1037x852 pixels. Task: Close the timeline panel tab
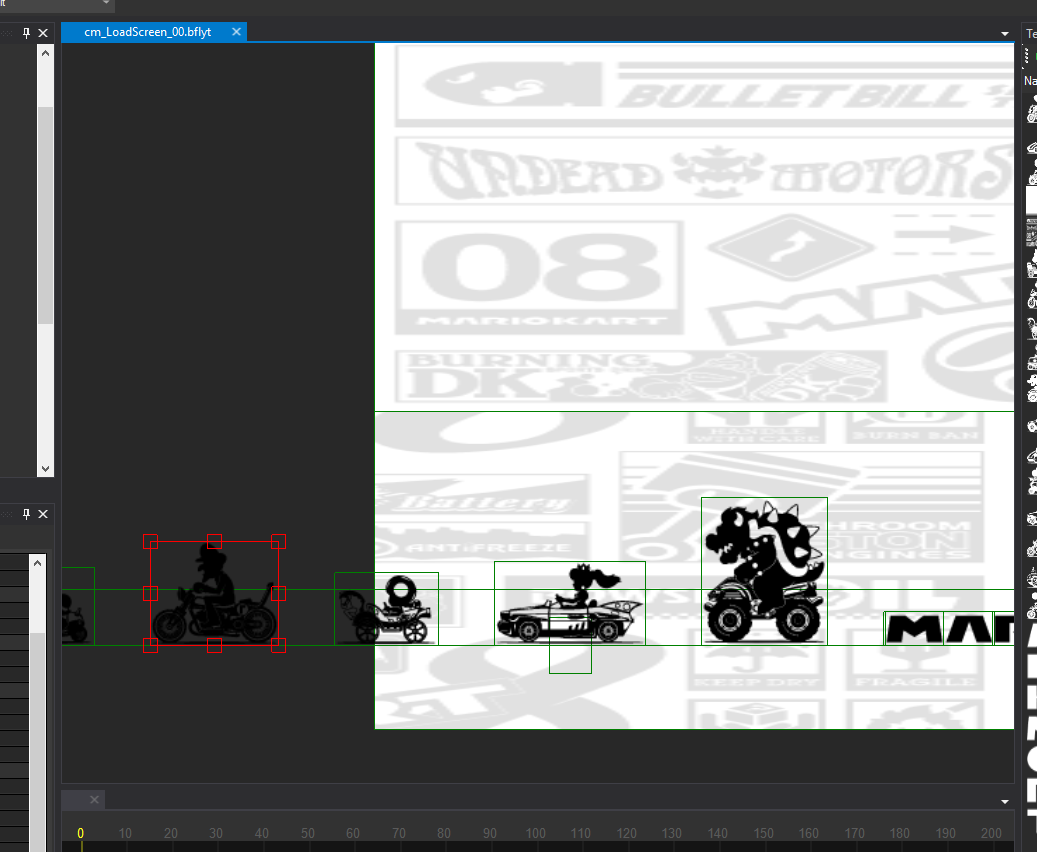[95, 800]
